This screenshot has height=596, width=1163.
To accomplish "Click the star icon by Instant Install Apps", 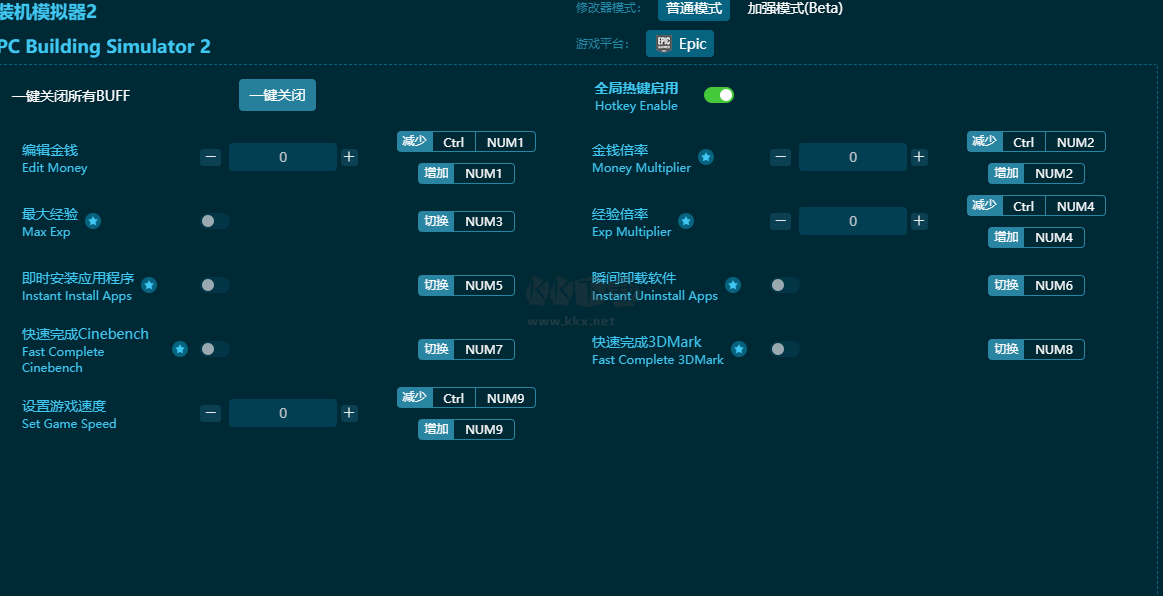I will (149, 285).
